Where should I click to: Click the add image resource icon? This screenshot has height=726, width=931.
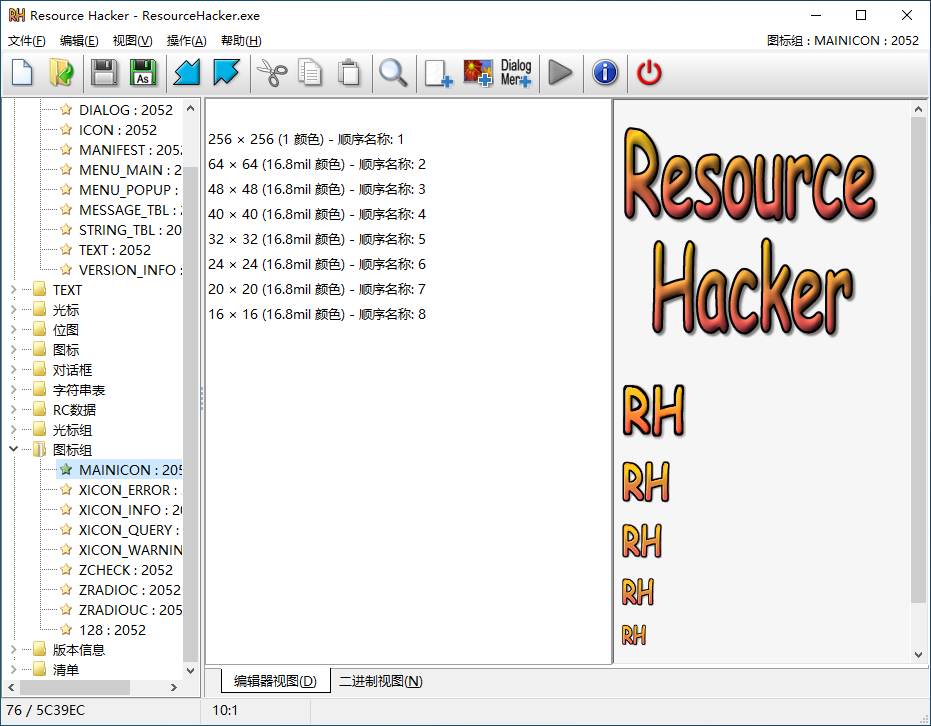[x=478, y=73]
